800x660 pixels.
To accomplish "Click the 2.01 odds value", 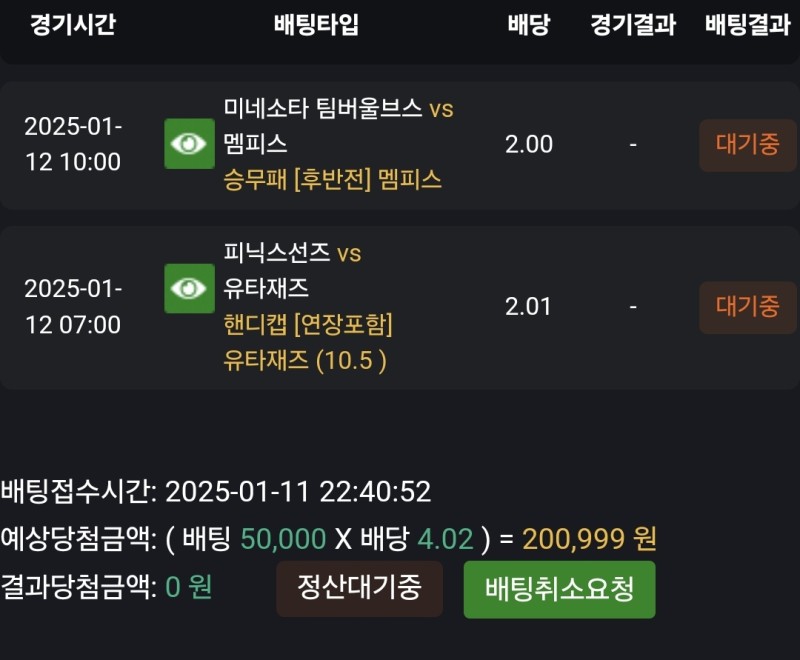I will pos(528,307).
